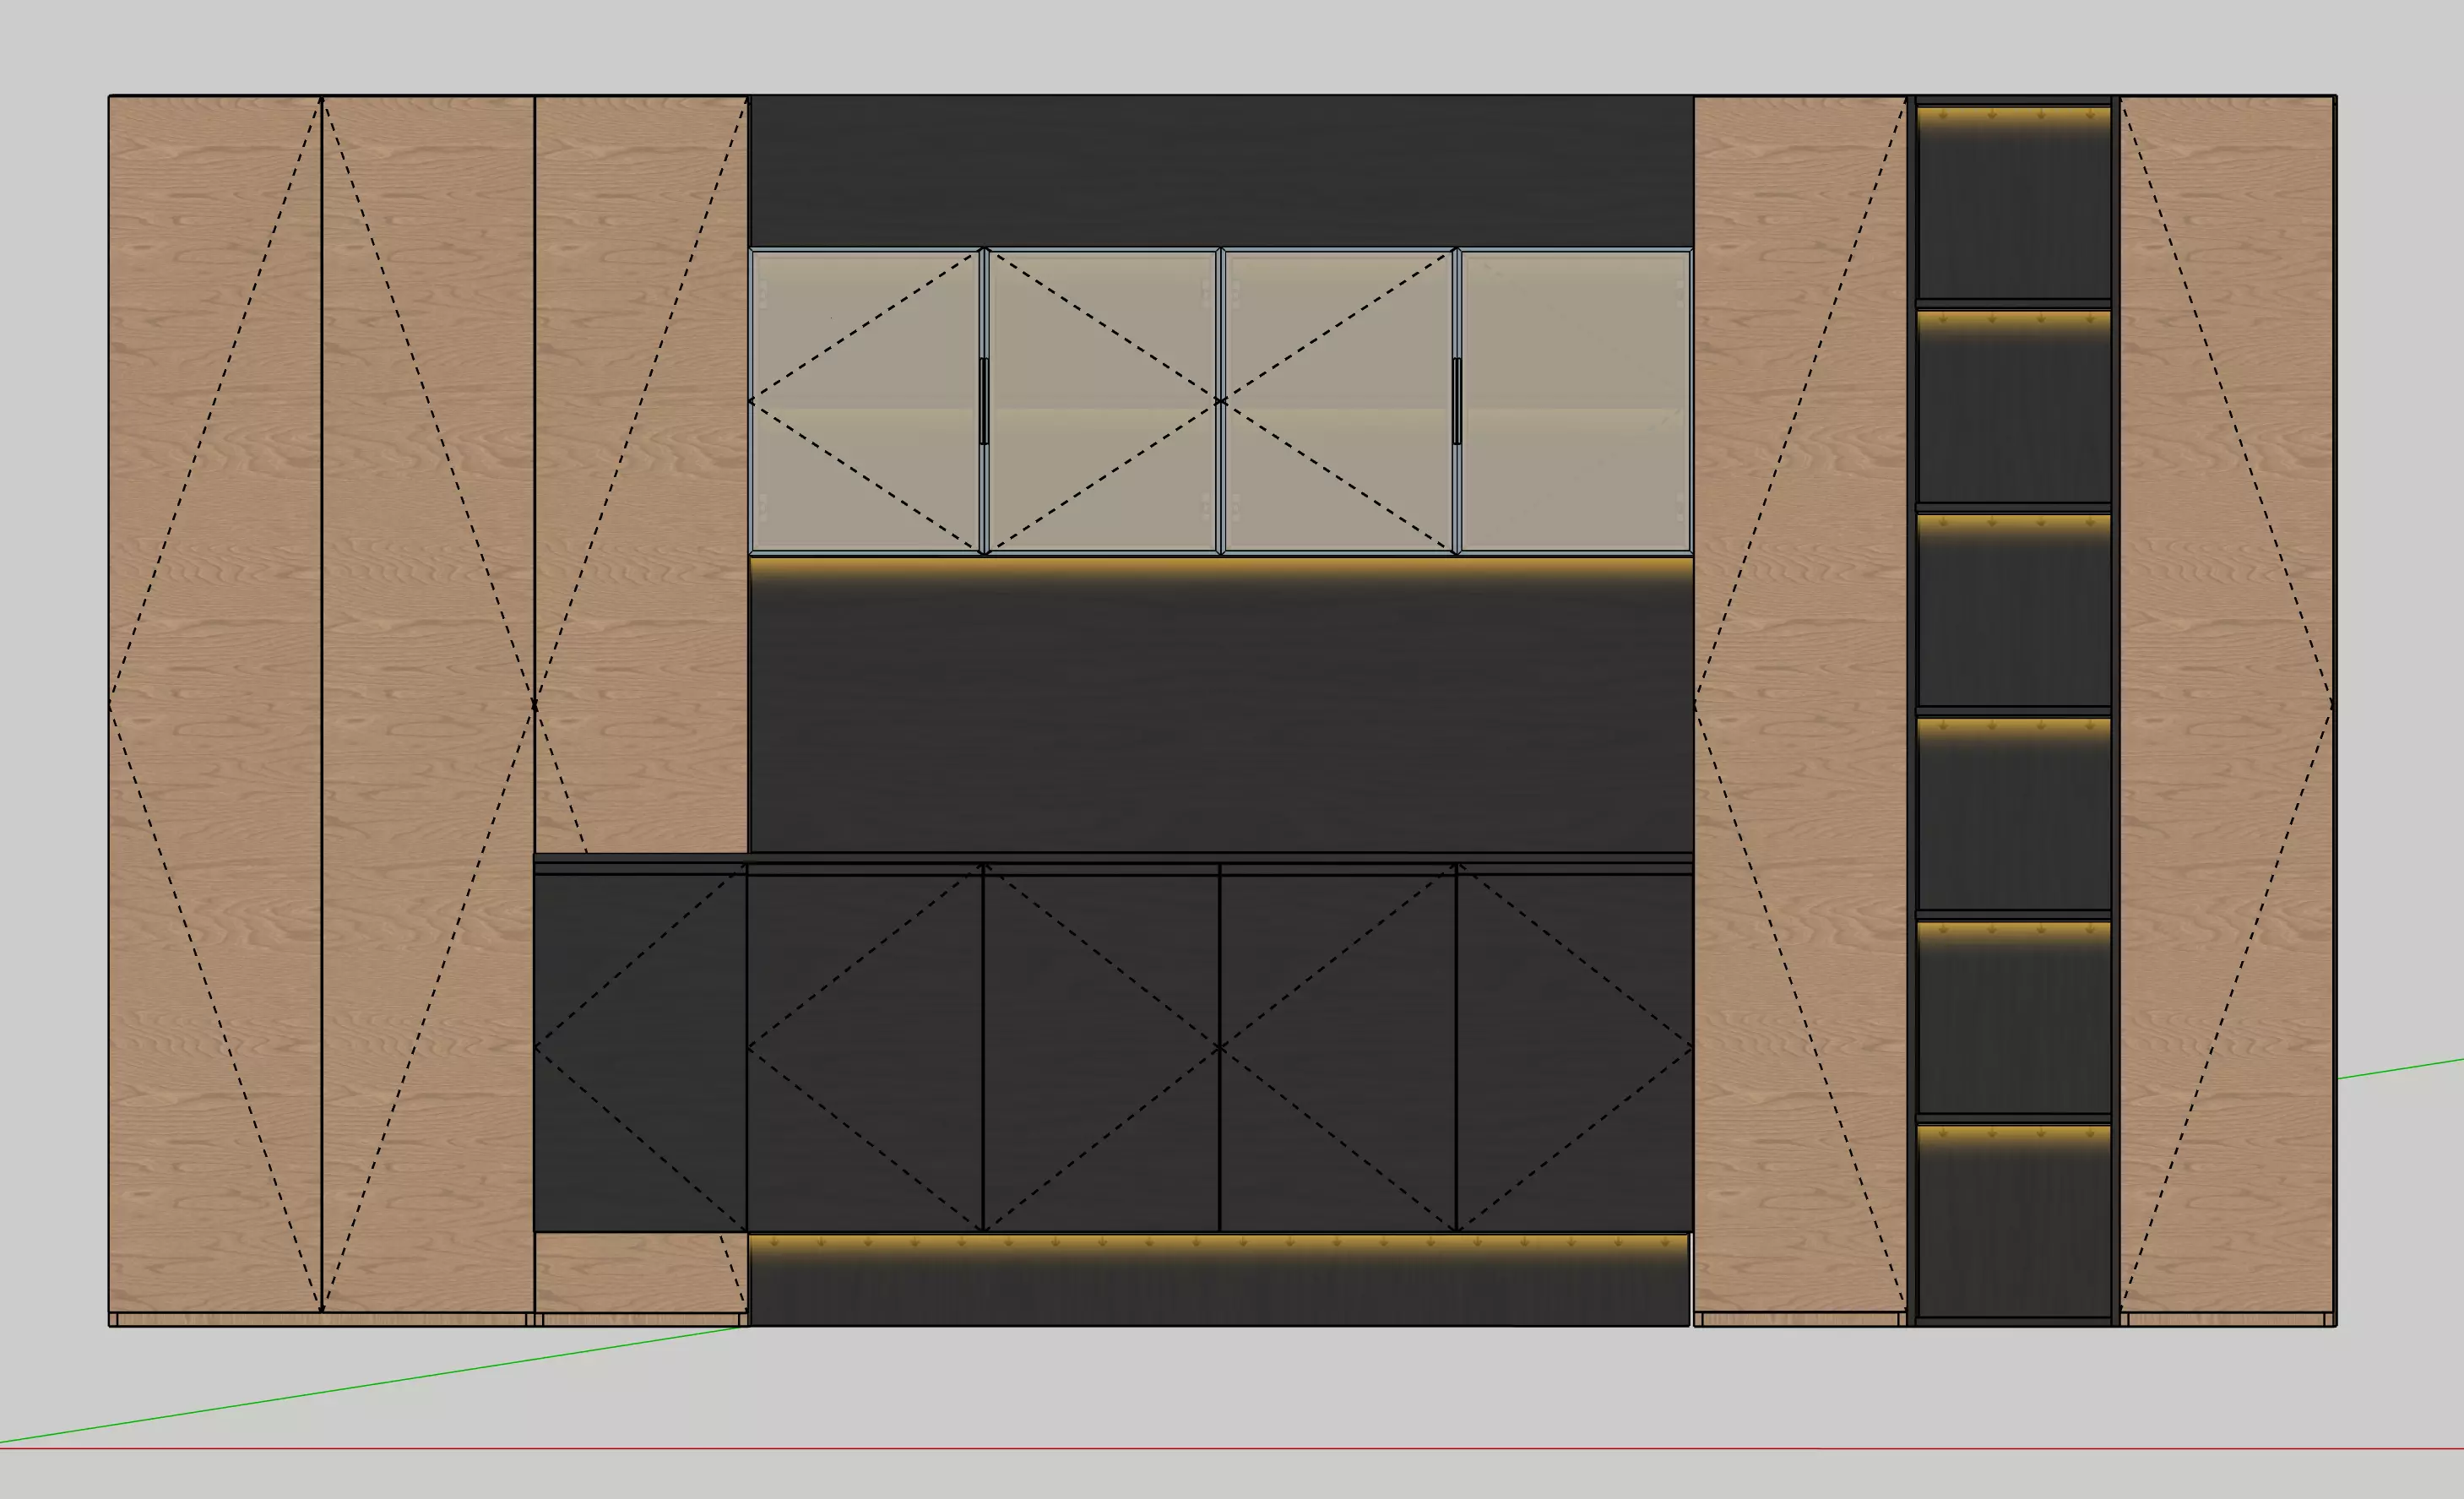Select the first glass cabinet door from the left
2464x1499 pixels.
pos(865,401)
